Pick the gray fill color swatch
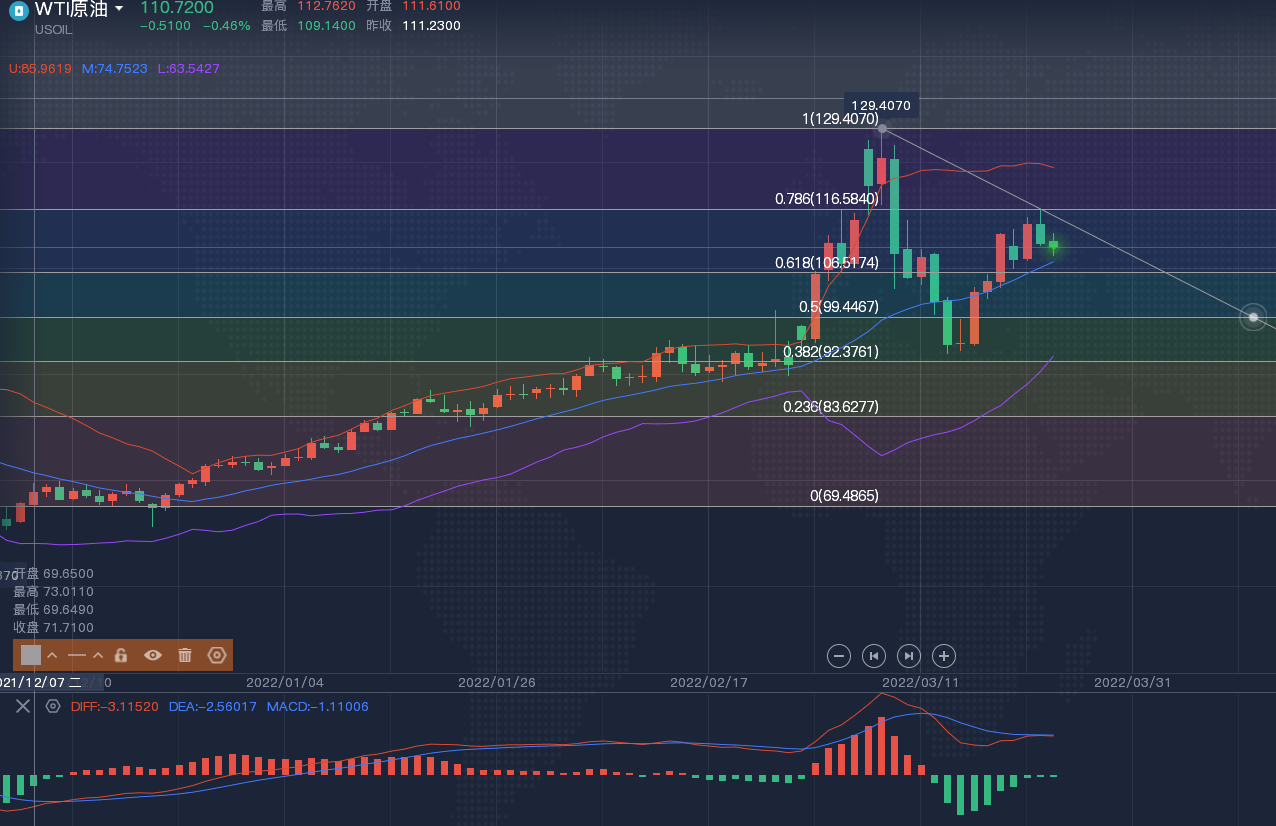 point(31,655)
